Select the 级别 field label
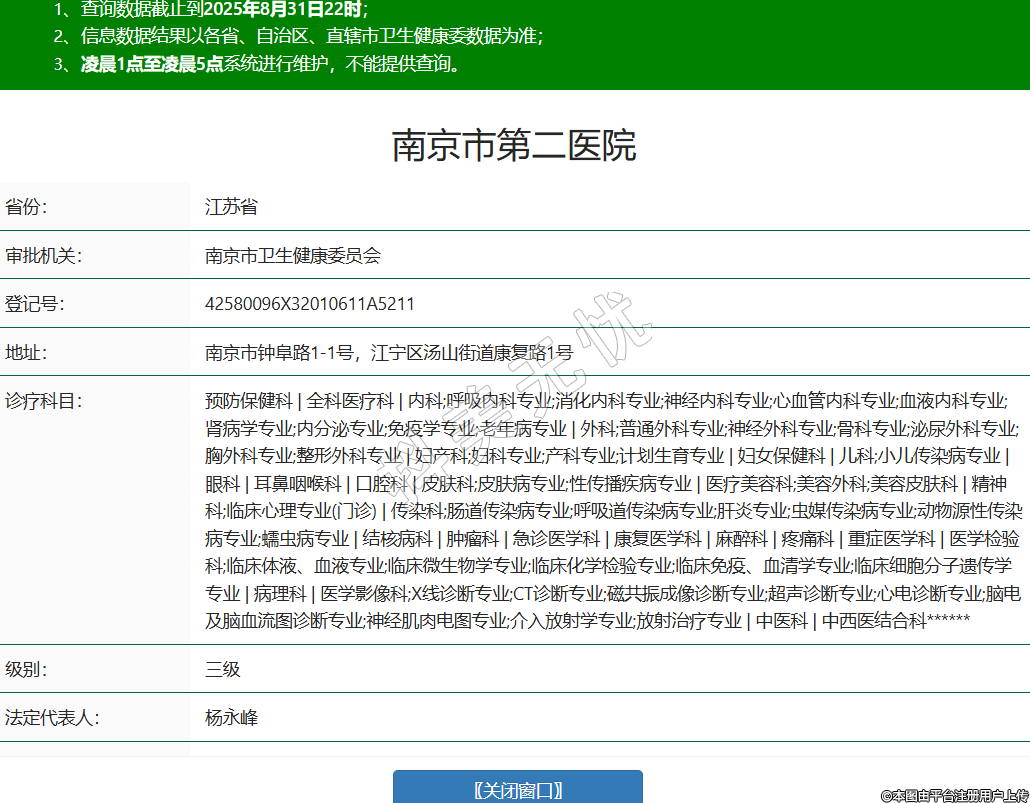Screen dimensions: 1030x803 27,669
